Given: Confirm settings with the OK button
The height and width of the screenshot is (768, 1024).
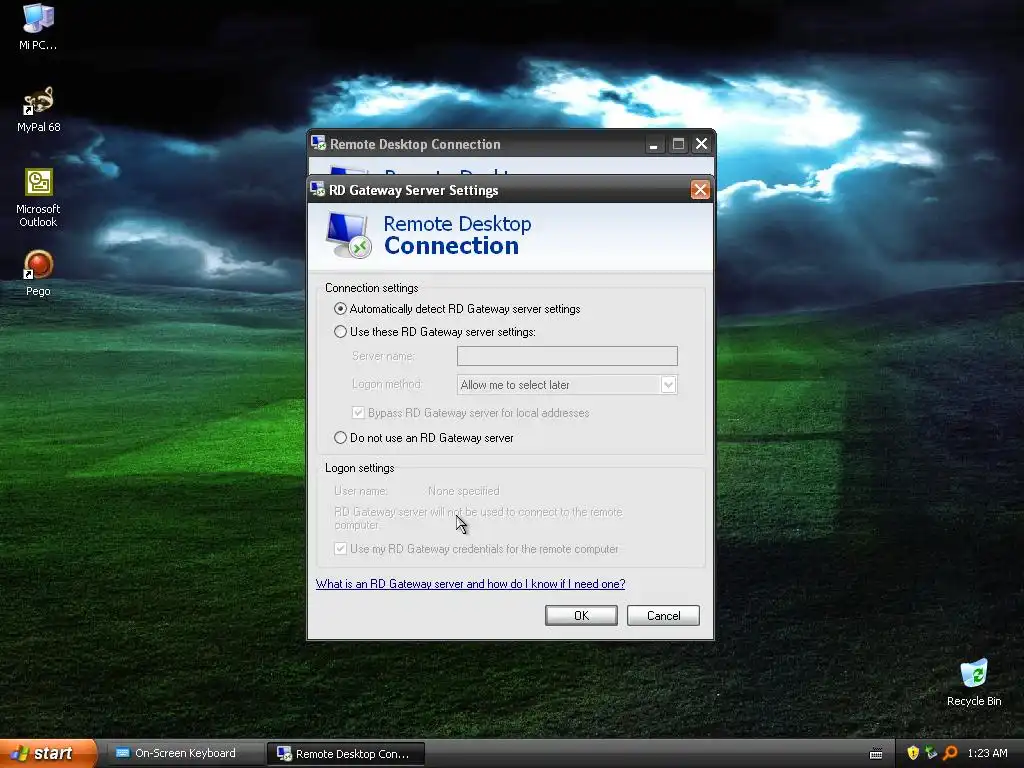Looking at the screenshot, I should (581, 615).
